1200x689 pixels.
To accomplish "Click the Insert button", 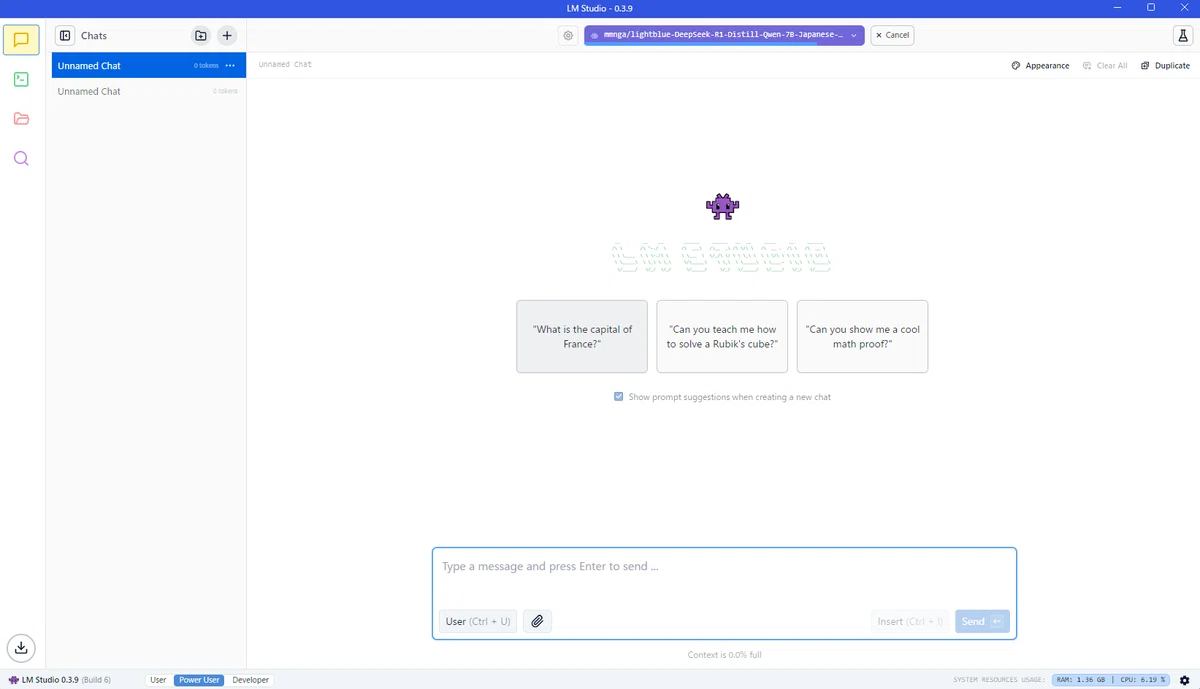I will 910,621.
